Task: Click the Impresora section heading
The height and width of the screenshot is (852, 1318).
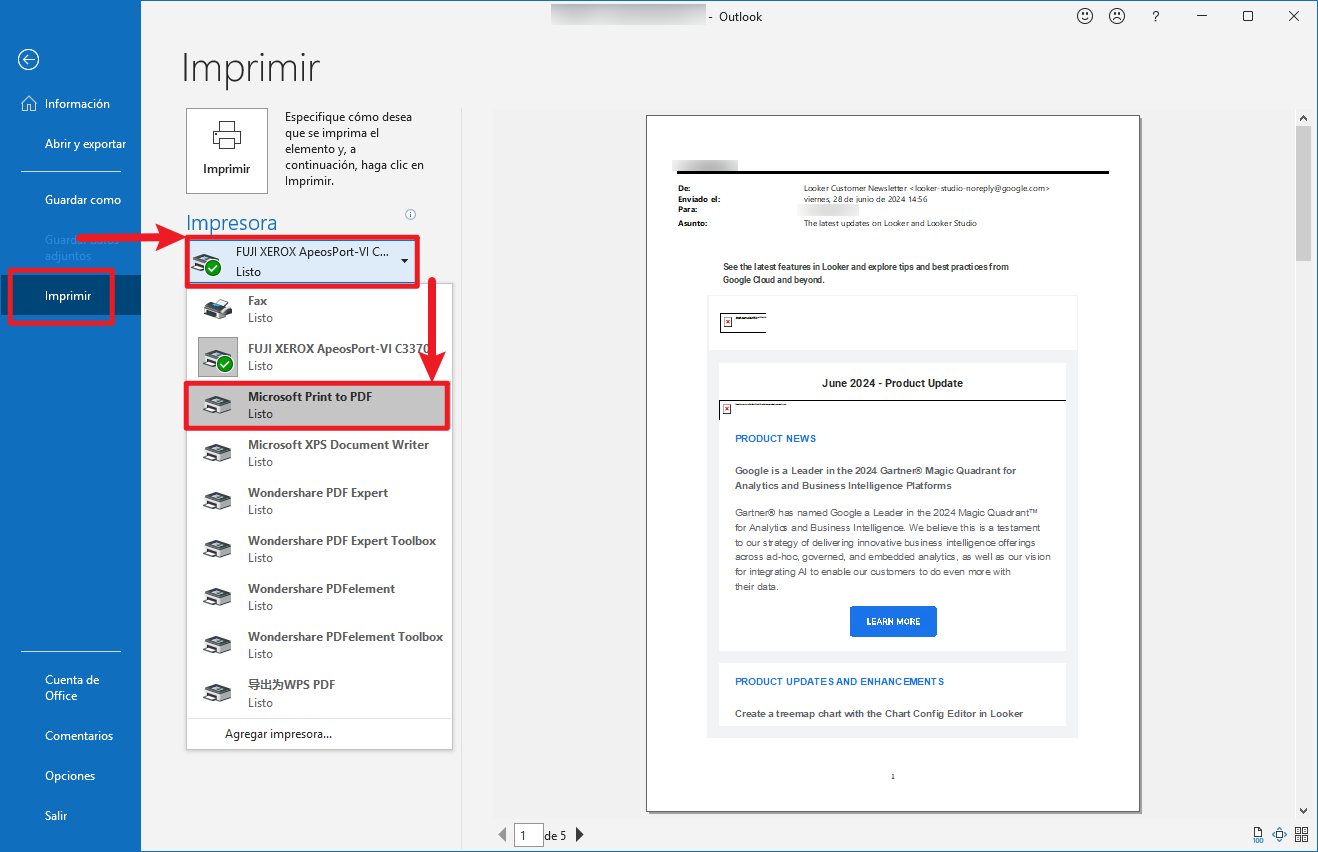Action: pyautogui.click(x=232, y=223)
